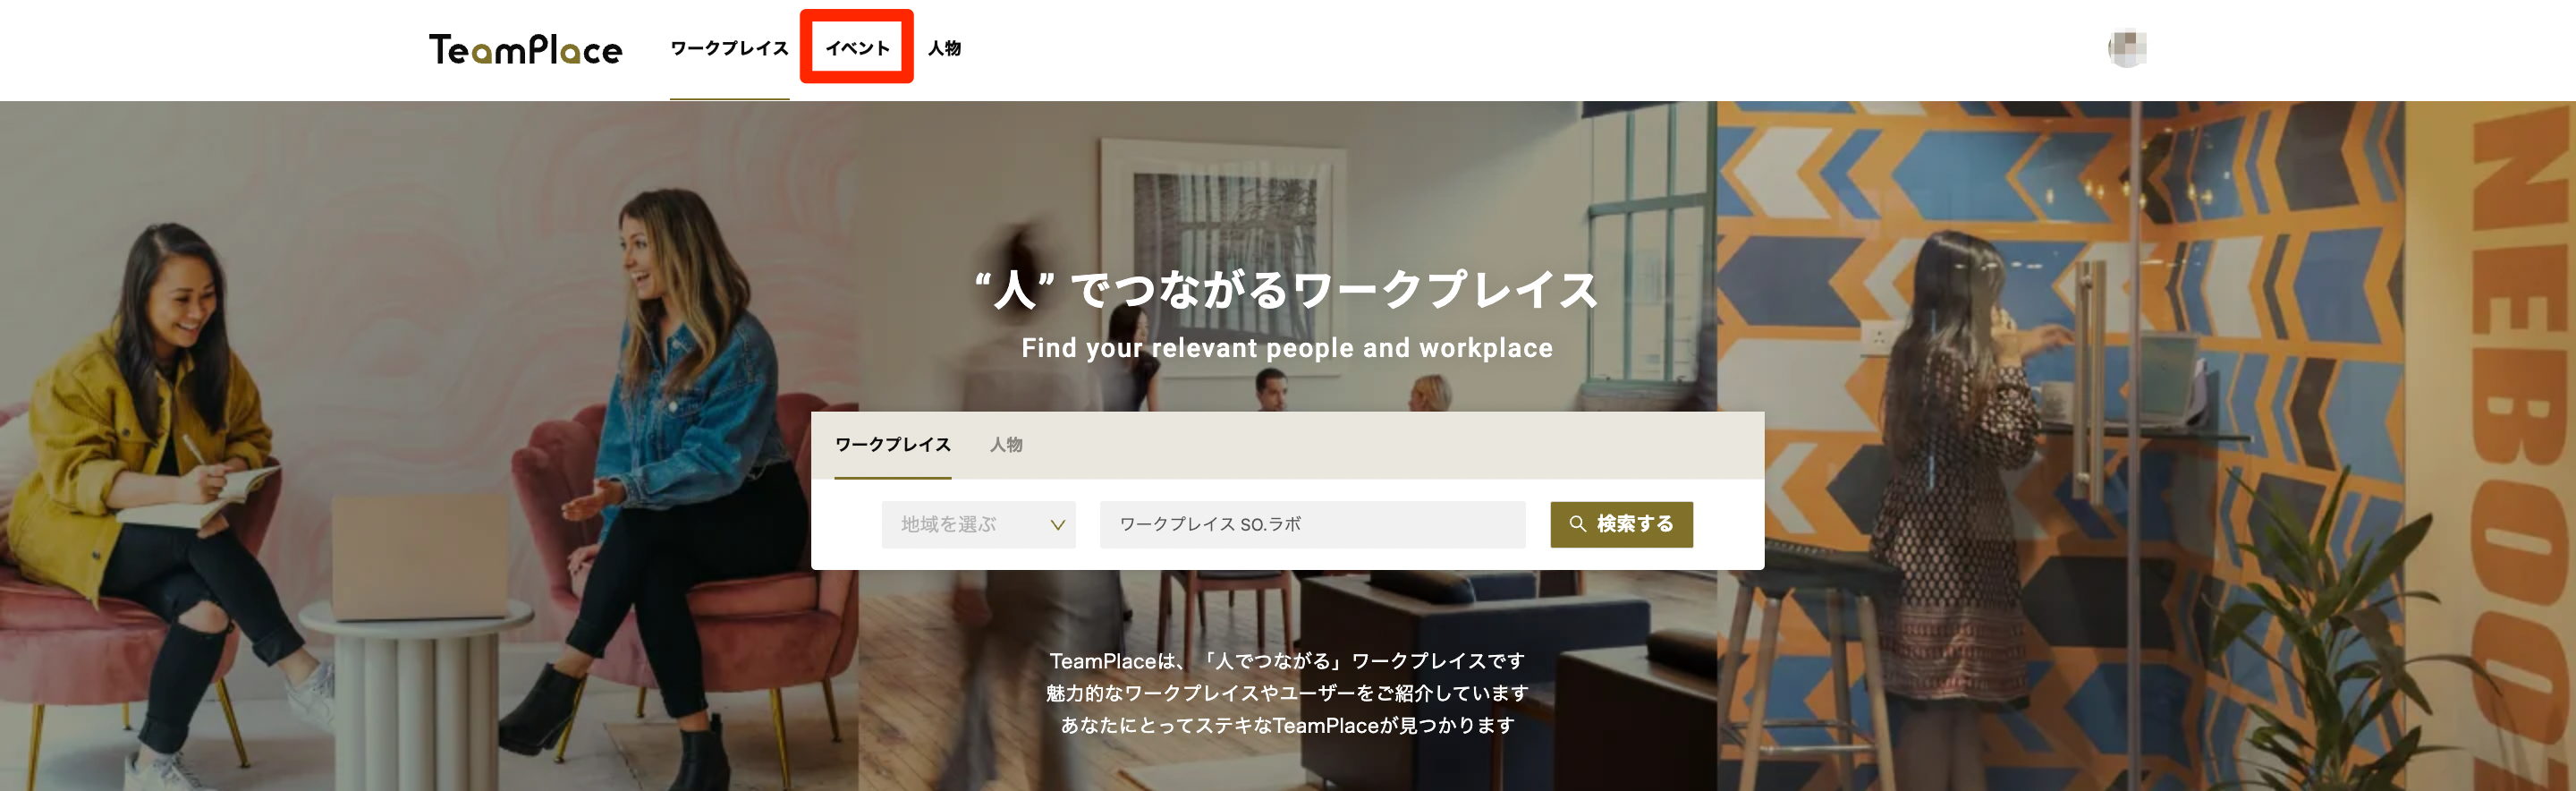Open イベント in the top navigation
This screenshot has height=791, width=2576.
pos(857,48)
